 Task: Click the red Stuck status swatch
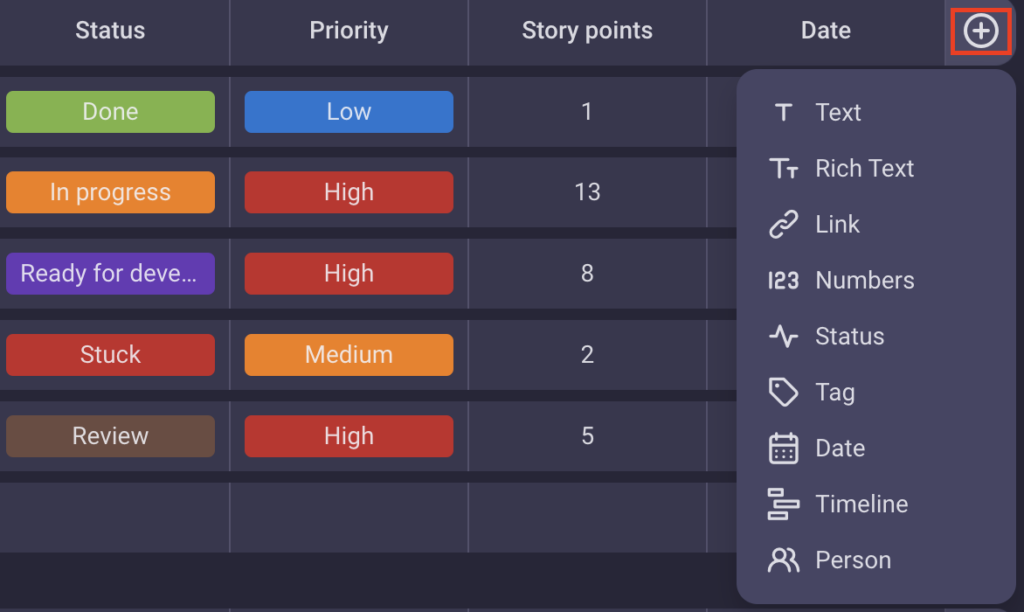coord(110,355)
